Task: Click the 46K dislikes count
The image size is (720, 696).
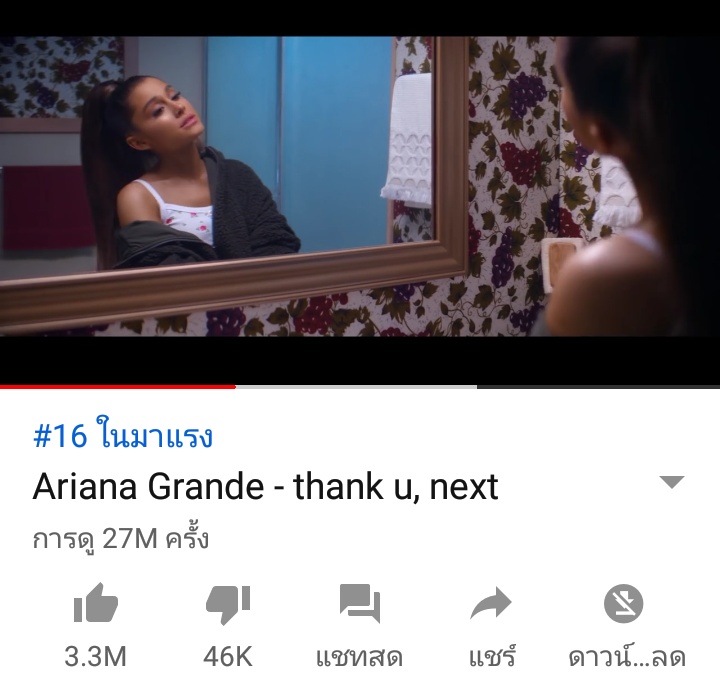Action: pos(228,656)
